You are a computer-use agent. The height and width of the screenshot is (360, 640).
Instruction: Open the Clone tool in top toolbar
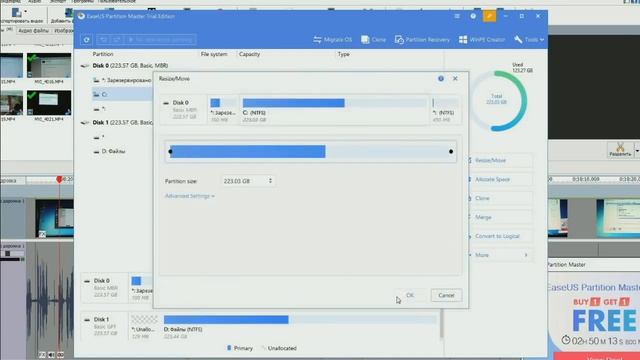(x=373, y=40)
